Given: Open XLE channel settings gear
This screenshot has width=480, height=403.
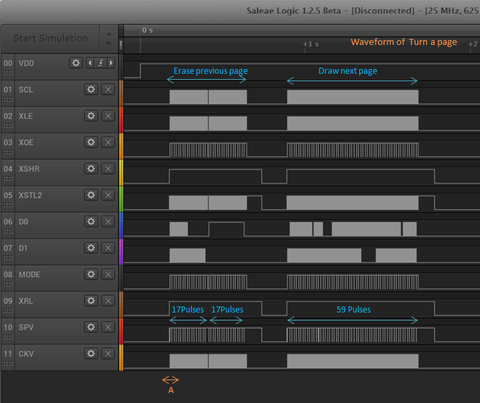Looking at the screenshot, I should click(91, 116).
